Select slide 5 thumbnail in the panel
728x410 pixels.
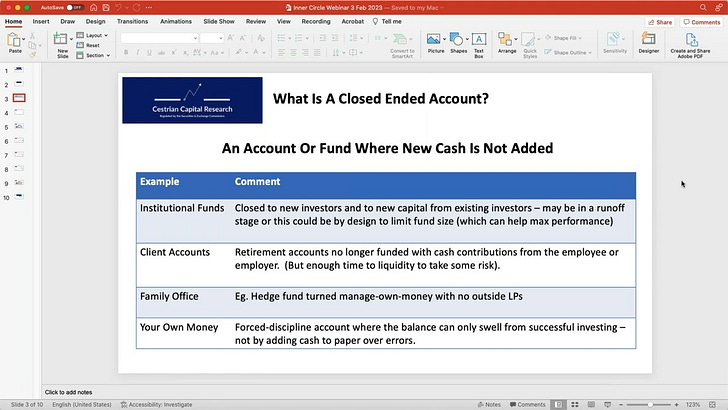coord(19,126)
